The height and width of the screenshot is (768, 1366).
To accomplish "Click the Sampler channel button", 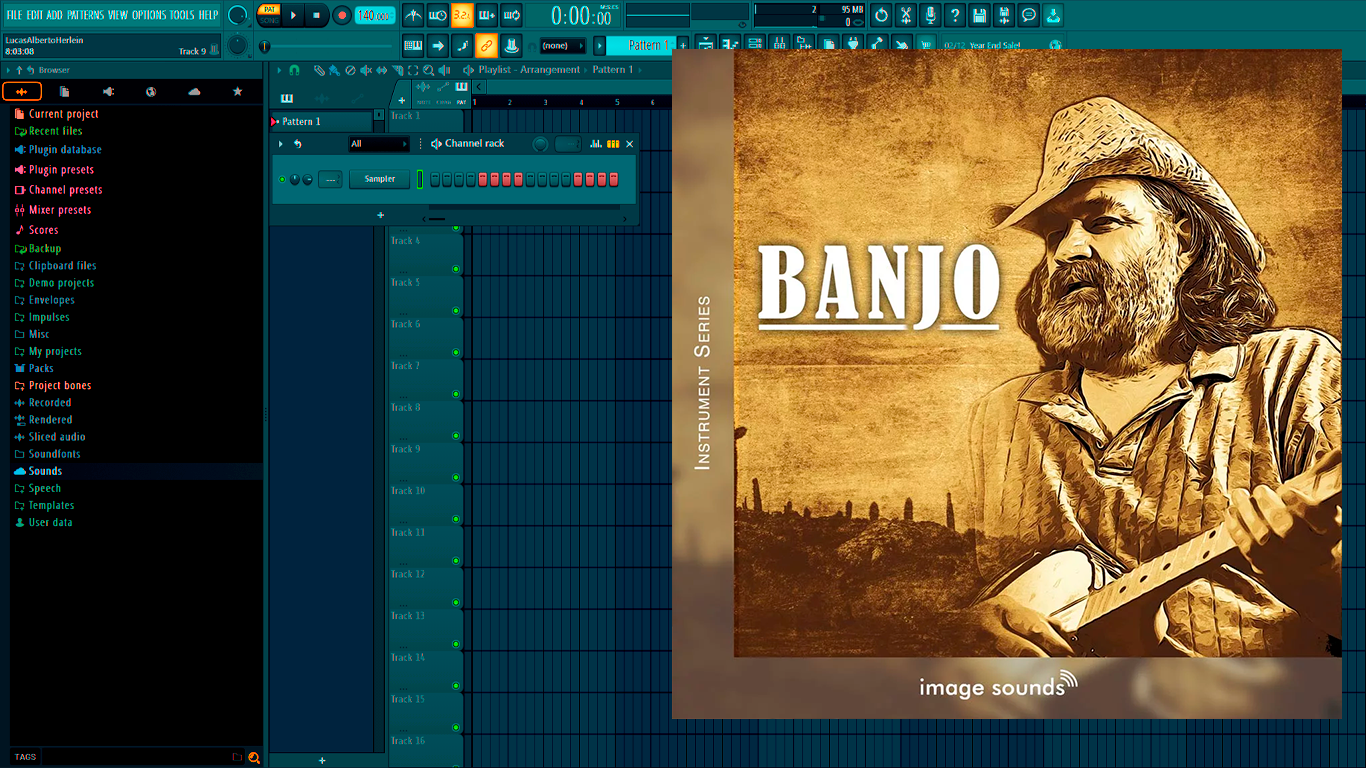I will [x=379, y=179].
